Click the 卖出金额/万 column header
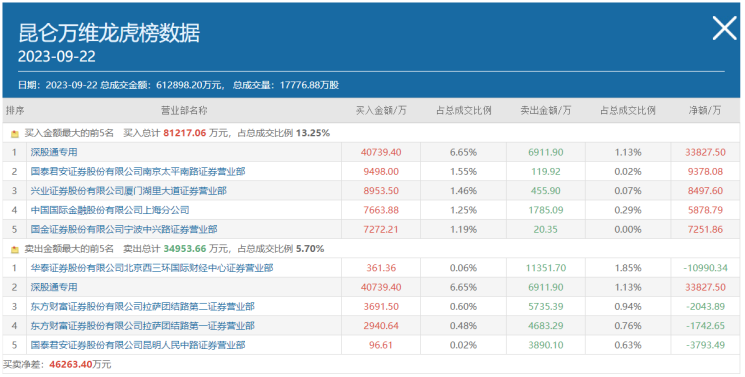745x377 pixels. click(545, 110)
